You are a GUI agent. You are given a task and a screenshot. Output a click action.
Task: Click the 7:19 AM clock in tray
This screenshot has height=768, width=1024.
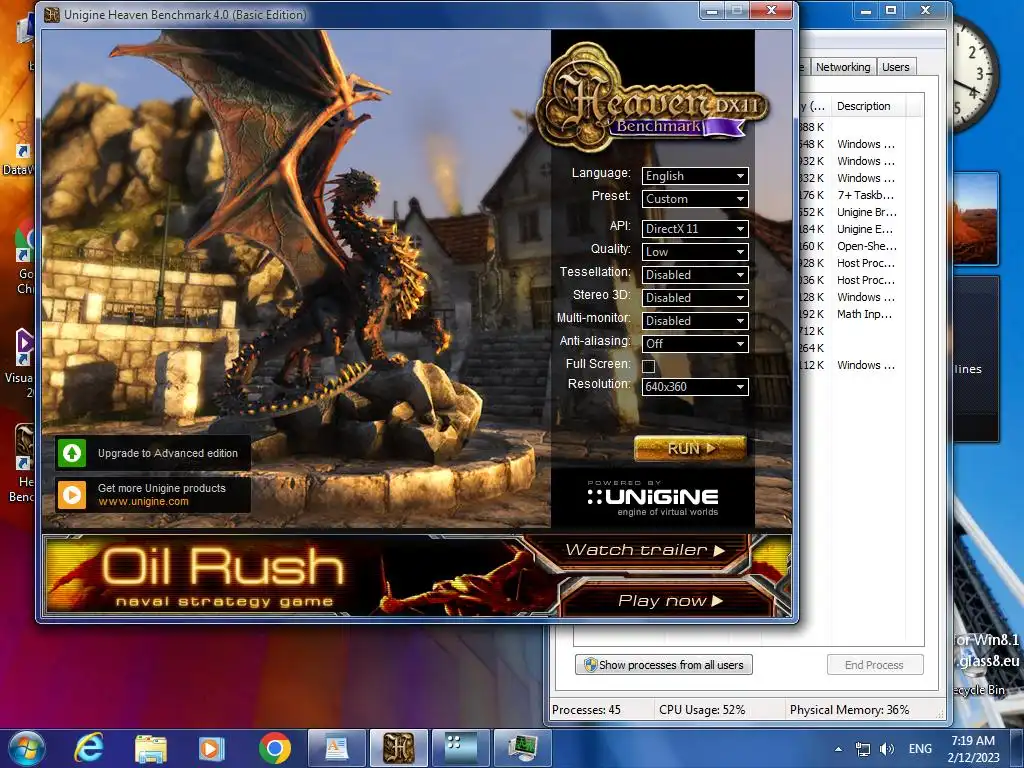coord(973,741)
